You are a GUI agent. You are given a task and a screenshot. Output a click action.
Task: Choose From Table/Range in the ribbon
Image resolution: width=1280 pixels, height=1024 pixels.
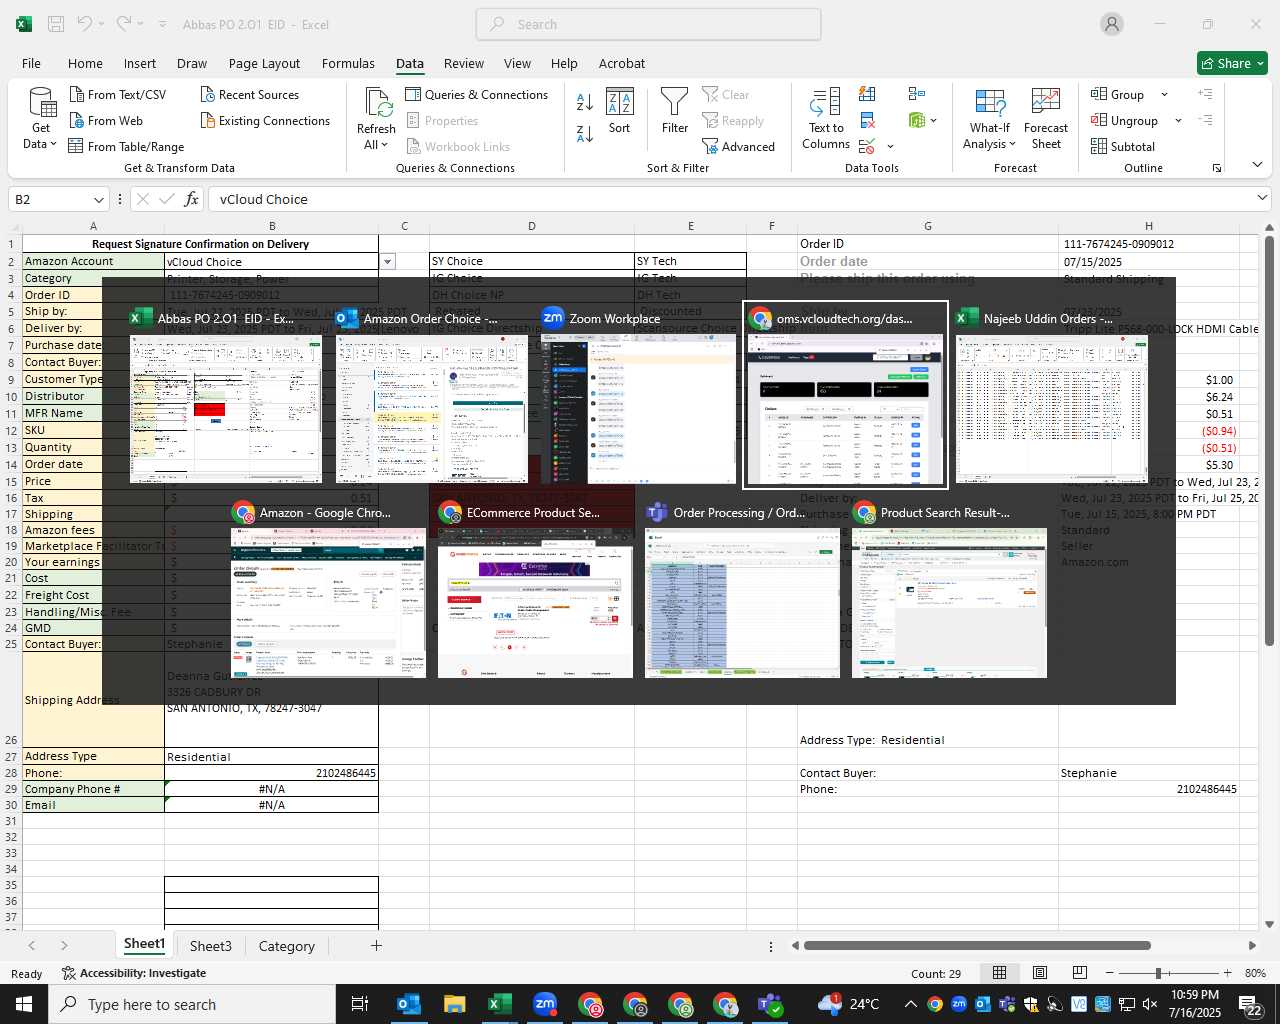pyautogui.click(x=126, y=146)
